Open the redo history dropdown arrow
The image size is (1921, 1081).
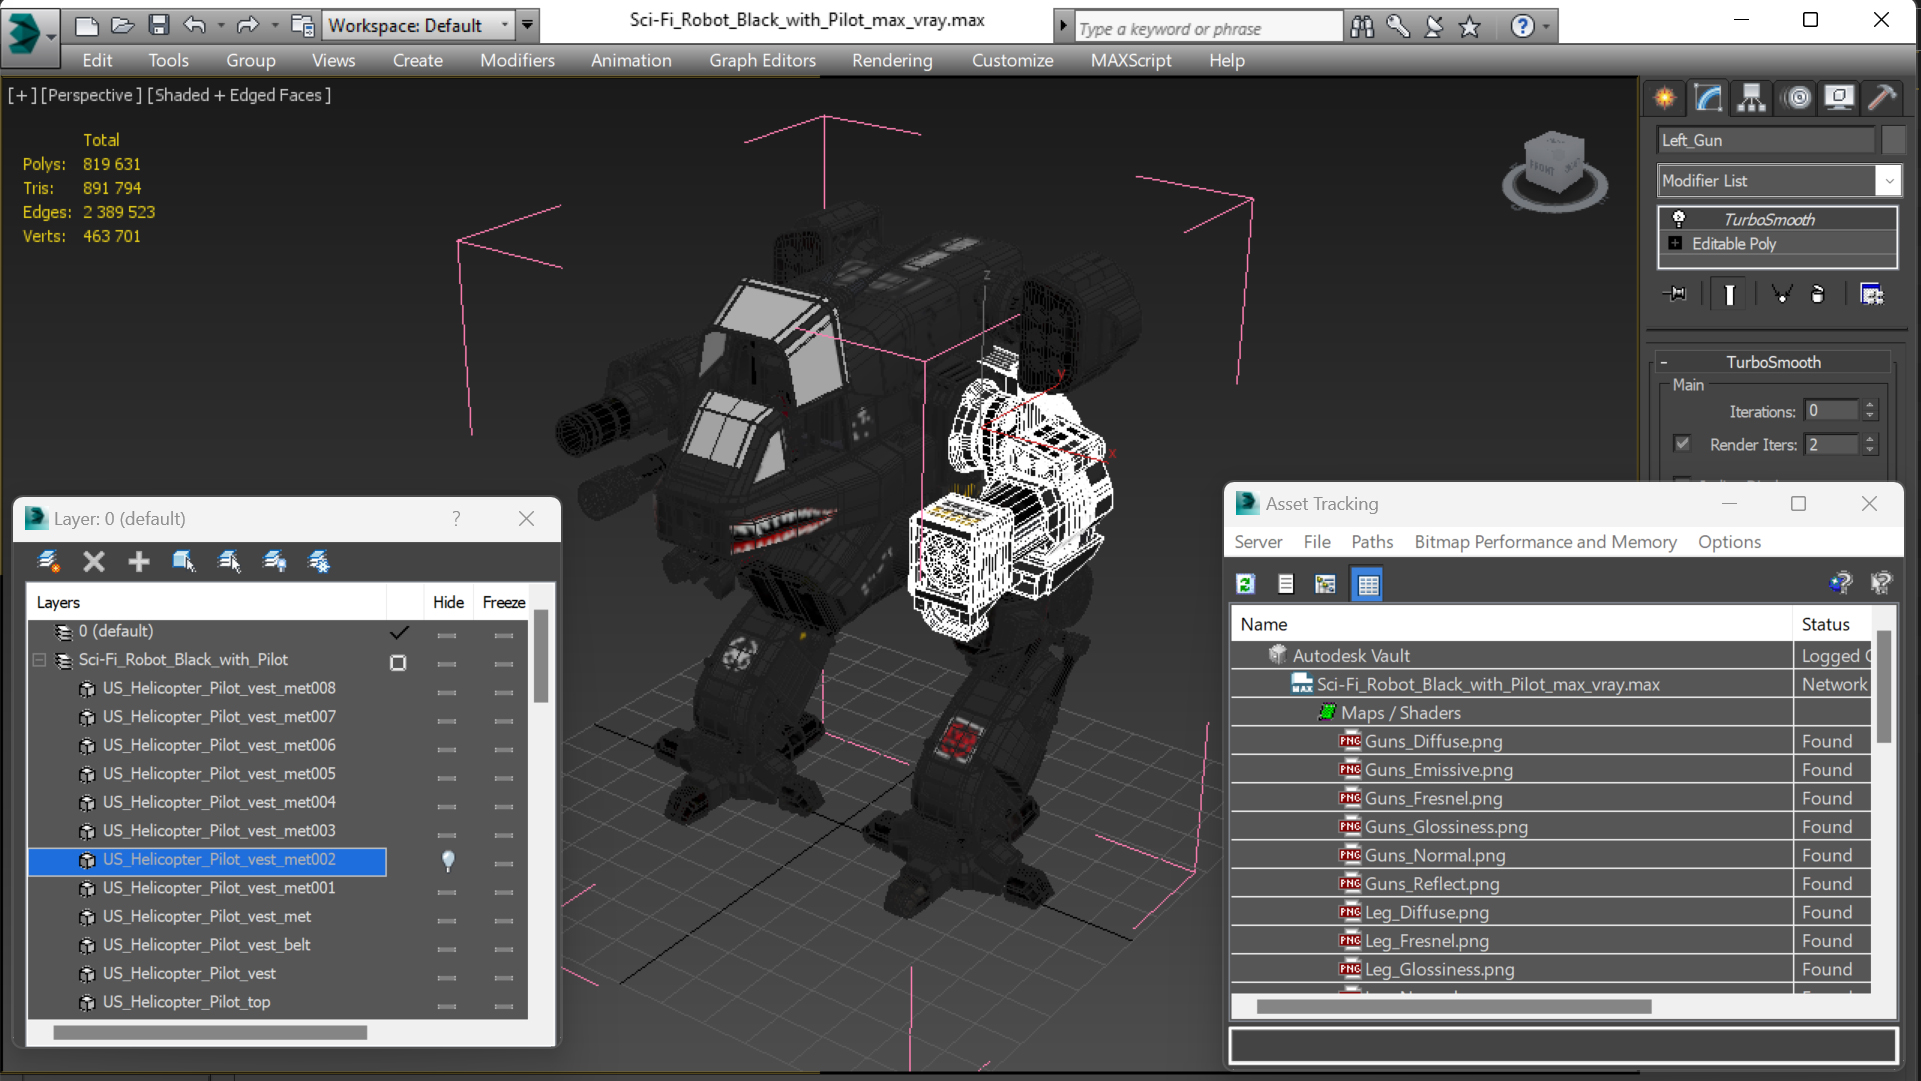[x=274, y=25]
